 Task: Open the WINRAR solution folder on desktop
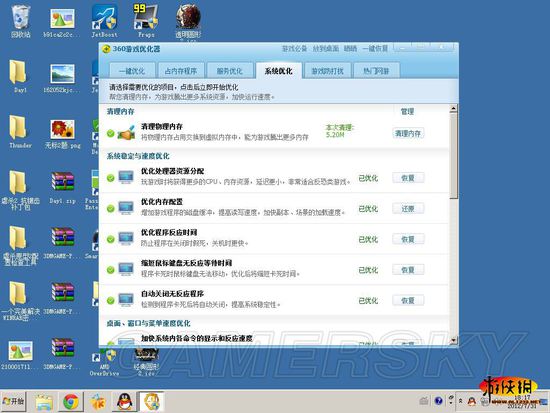tap(20, 301)
